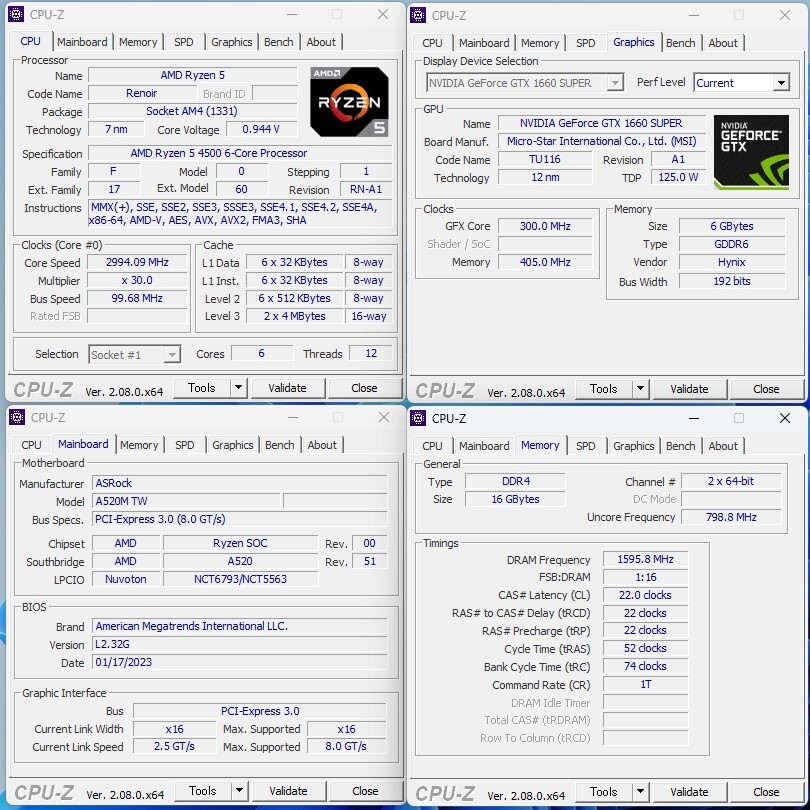
Task: Click Validate in the Memory-tab window
Action: click(690, 791)
